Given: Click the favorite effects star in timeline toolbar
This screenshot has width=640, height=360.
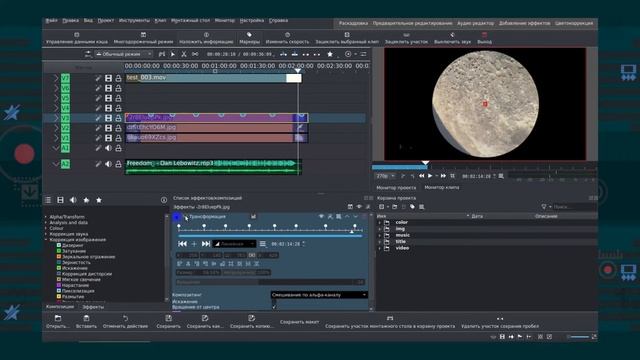Looking at the screenshot, I should pyautogui.click(x=330, y=54).
